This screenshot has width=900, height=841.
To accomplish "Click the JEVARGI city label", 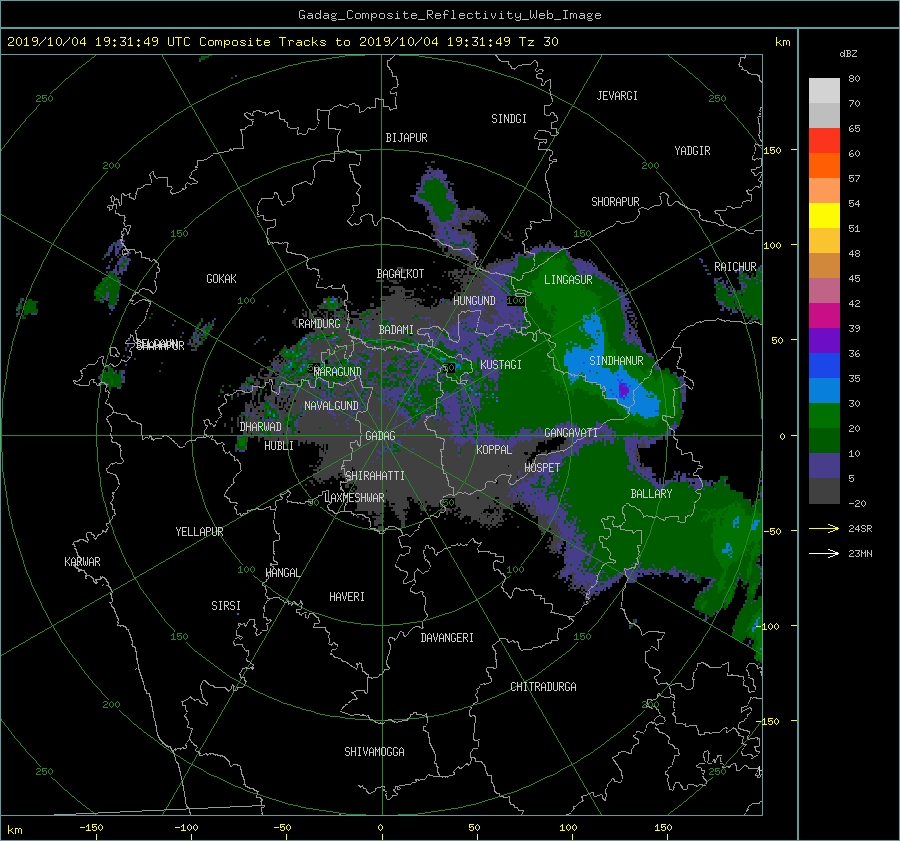I will tap(617, 95).
